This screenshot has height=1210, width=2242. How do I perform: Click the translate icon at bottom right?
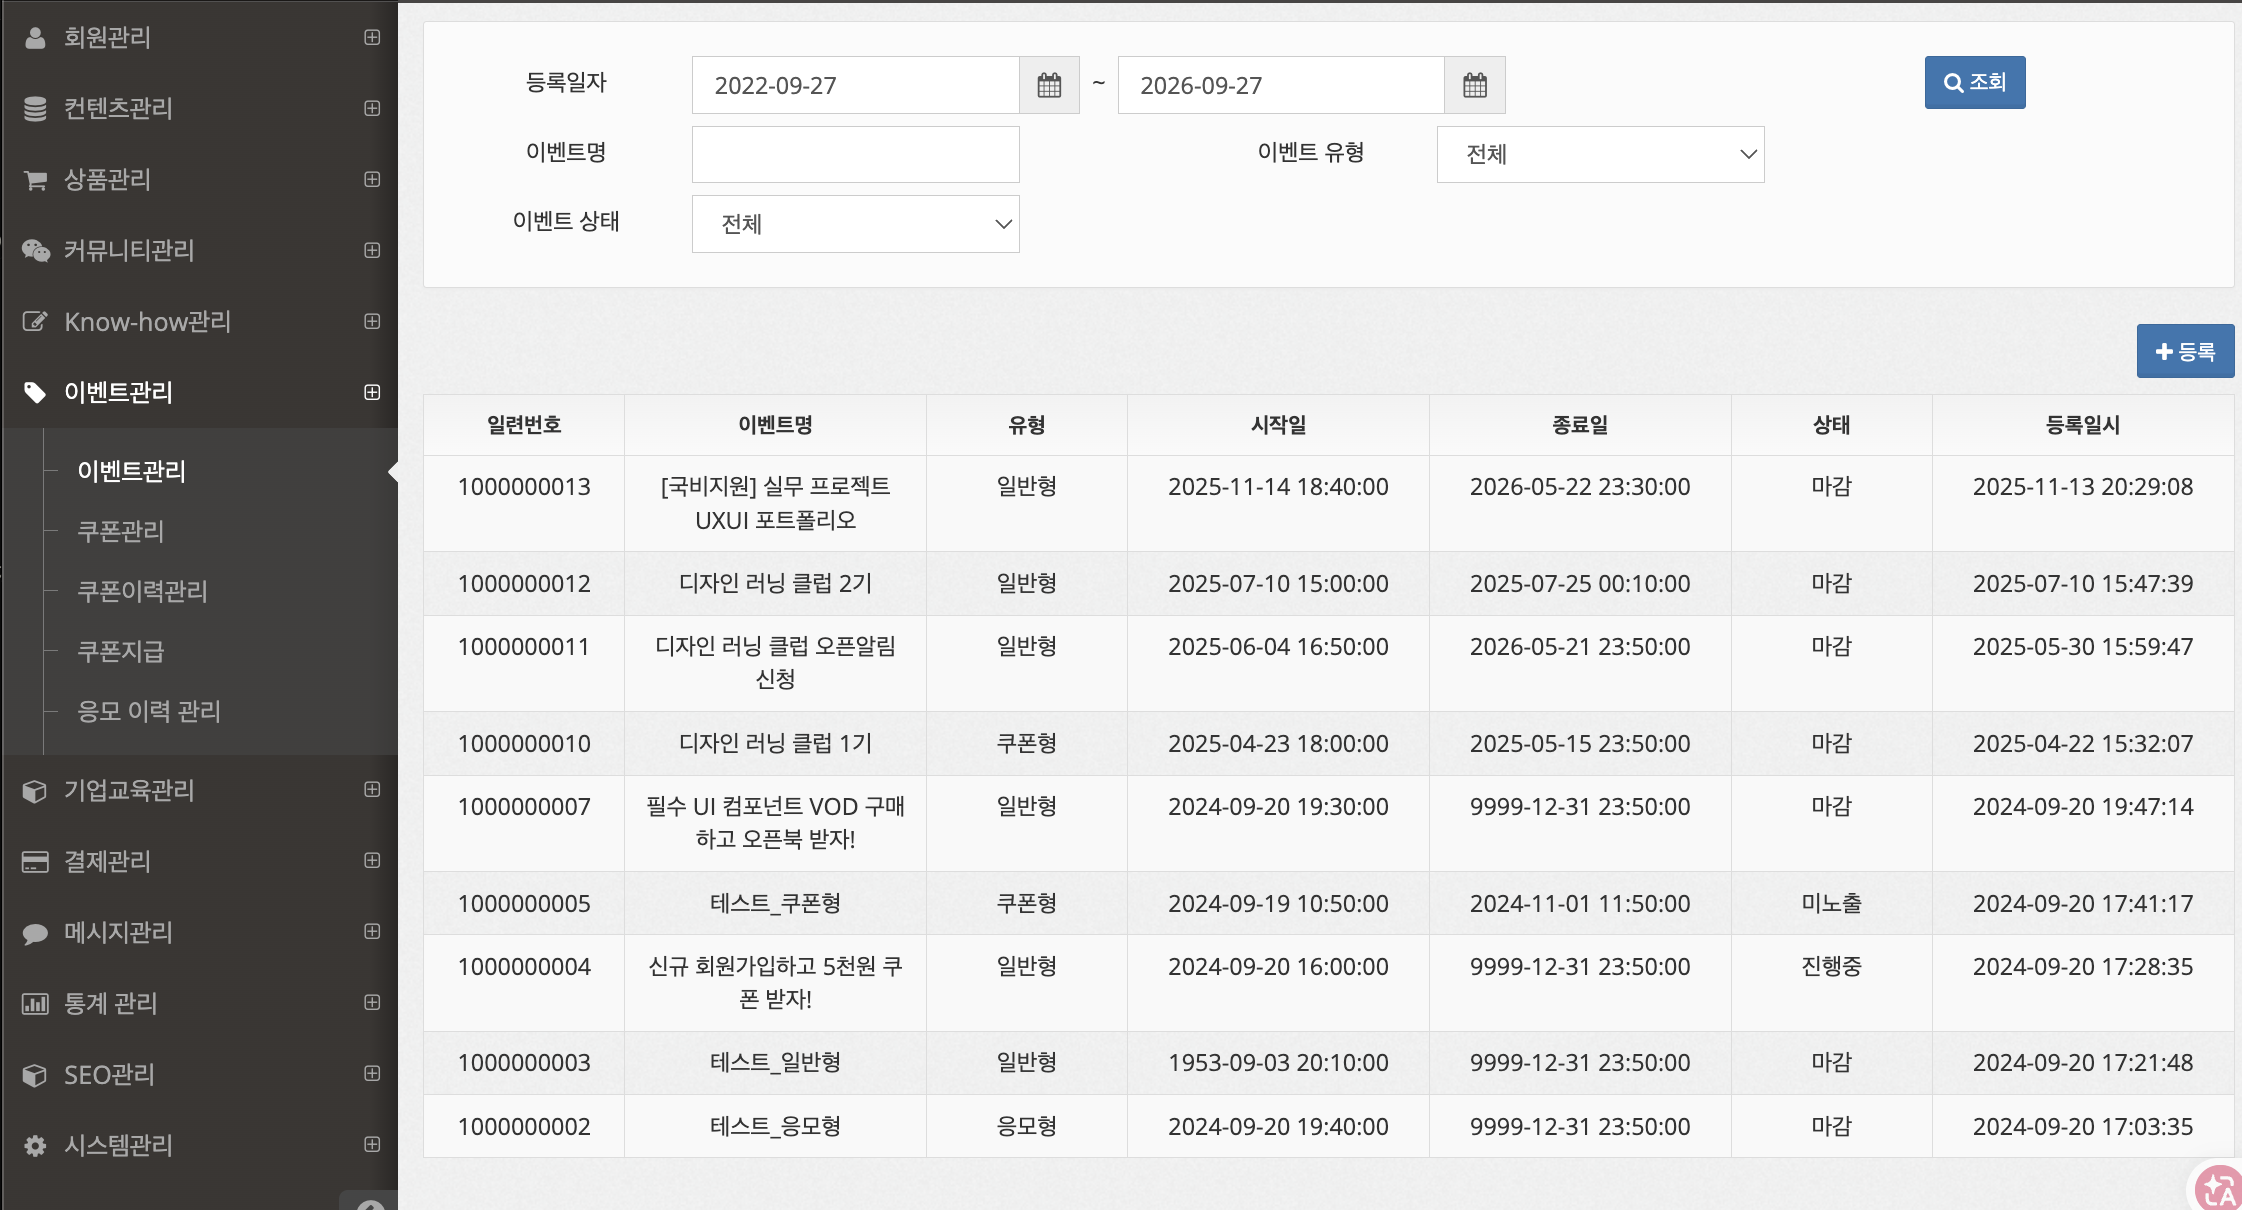tap(2218, 1188)
